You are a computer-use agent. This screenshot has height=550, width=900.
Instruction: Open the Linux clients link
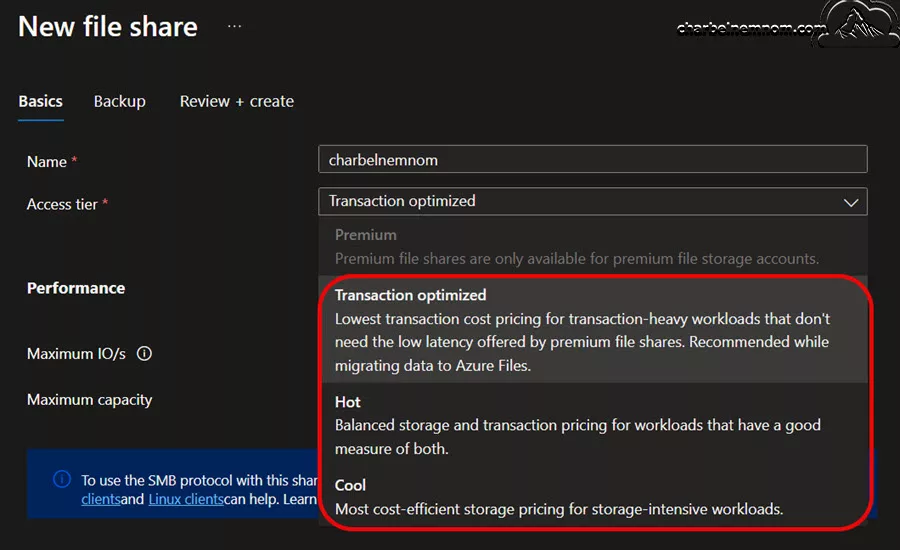coord(186,499)
